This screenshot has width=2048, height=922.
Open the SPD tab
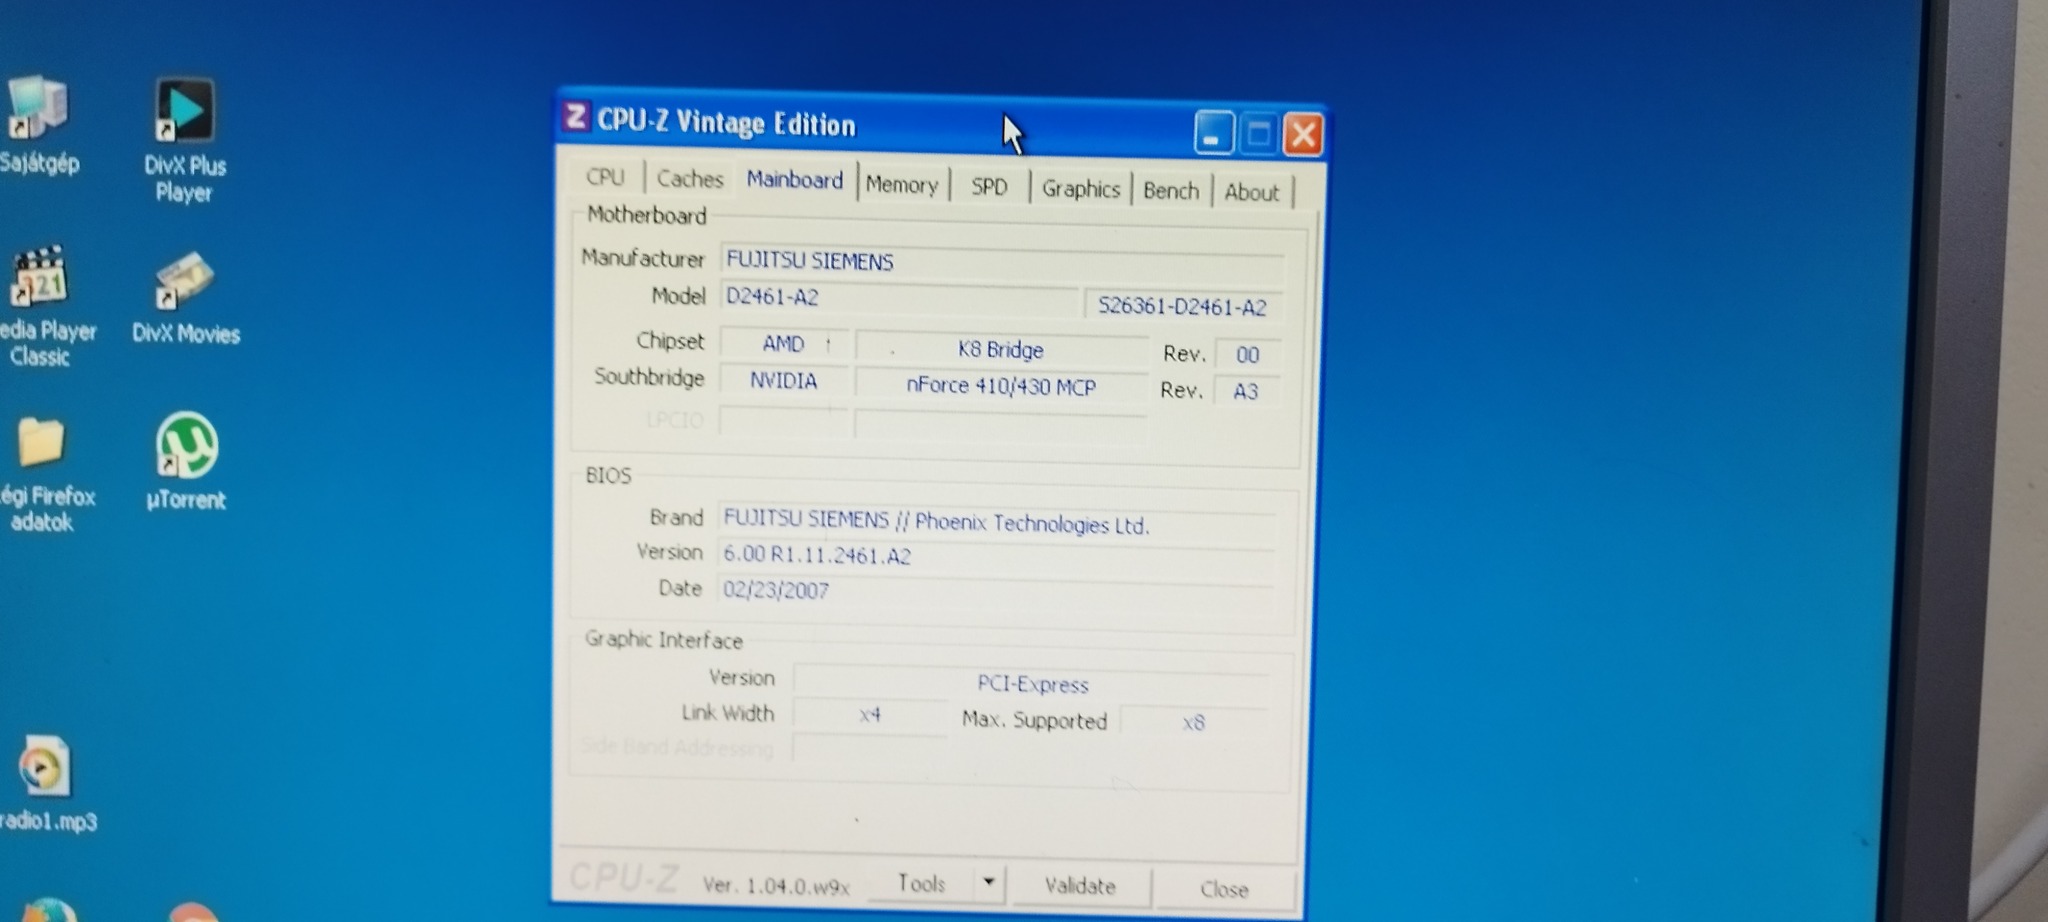[x=989, y=187]
